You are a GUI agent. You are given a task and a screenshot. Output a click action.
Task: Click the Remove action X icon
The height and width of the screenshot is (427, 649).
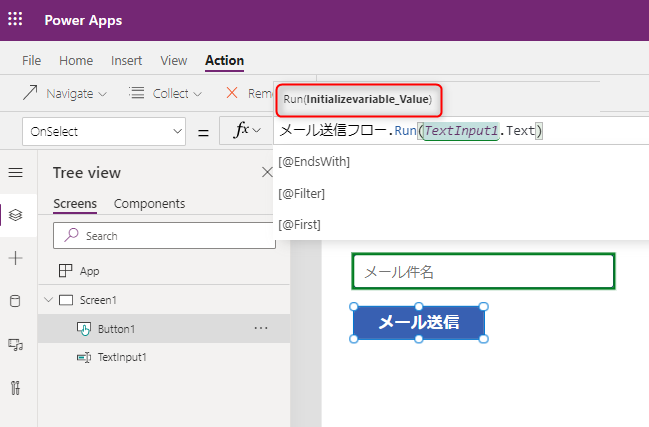[x=232, y=93]
